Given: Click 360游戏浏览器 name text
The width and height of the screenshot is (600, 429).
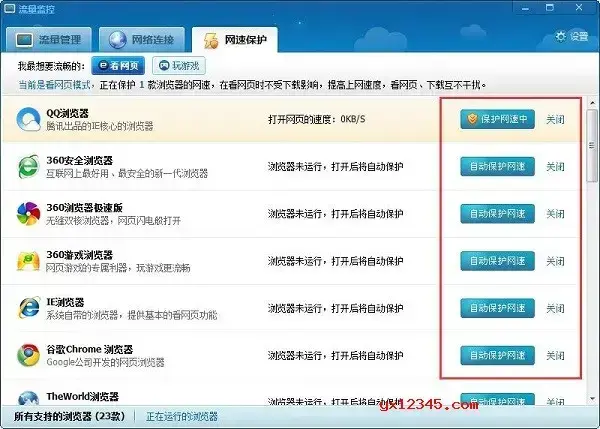Looking at the screenshot, I should pos(80,255).
